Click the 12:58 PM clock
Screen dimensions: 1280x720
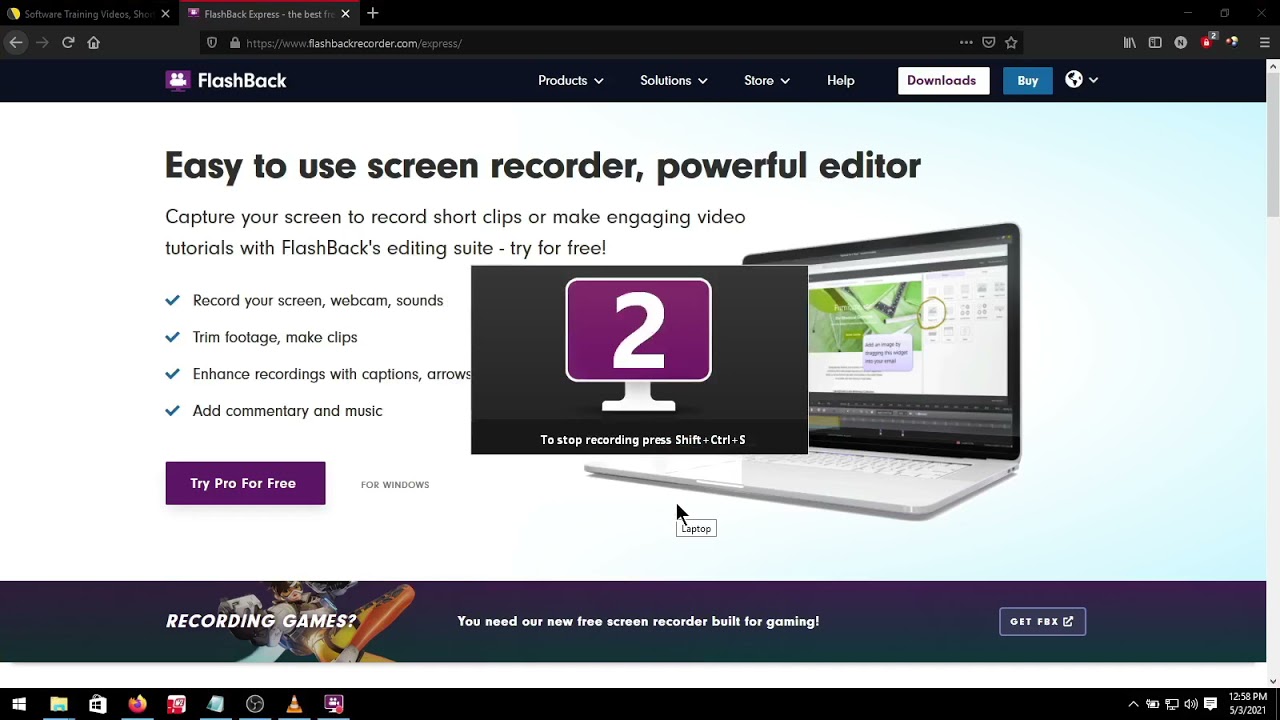coord(1248,697)
